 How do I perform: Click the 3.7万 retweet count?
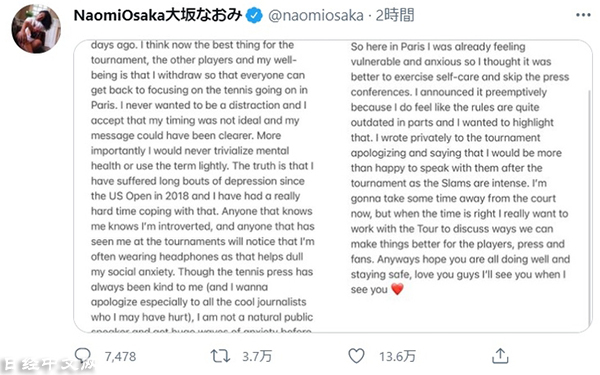pyautogui.click(x=257, y=357)
